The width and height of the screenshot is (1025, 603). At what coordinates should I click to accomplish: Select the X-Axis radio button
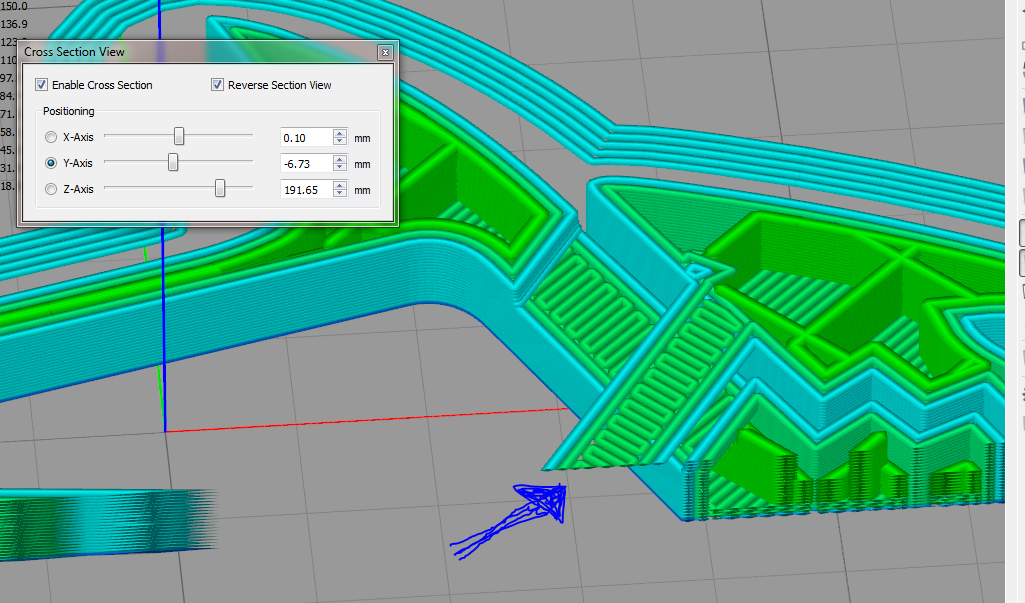coord(51,137)
